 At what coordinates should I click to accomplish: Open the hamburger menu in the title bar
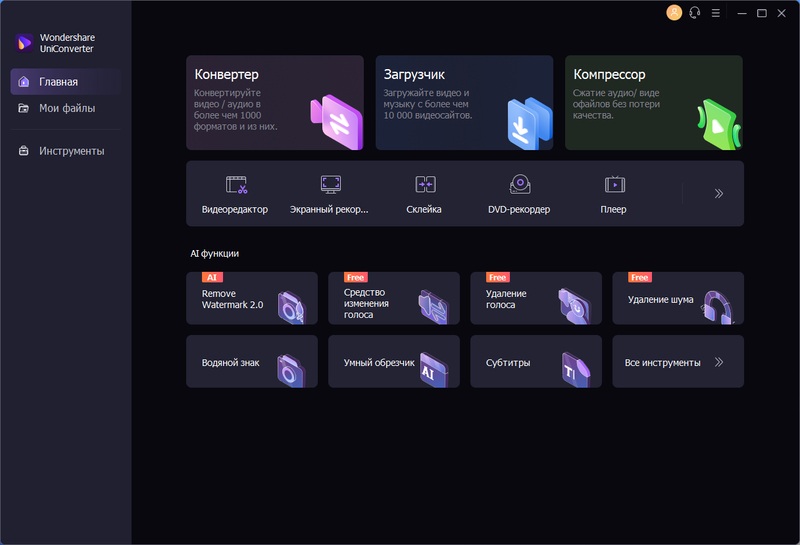[716, 13]
